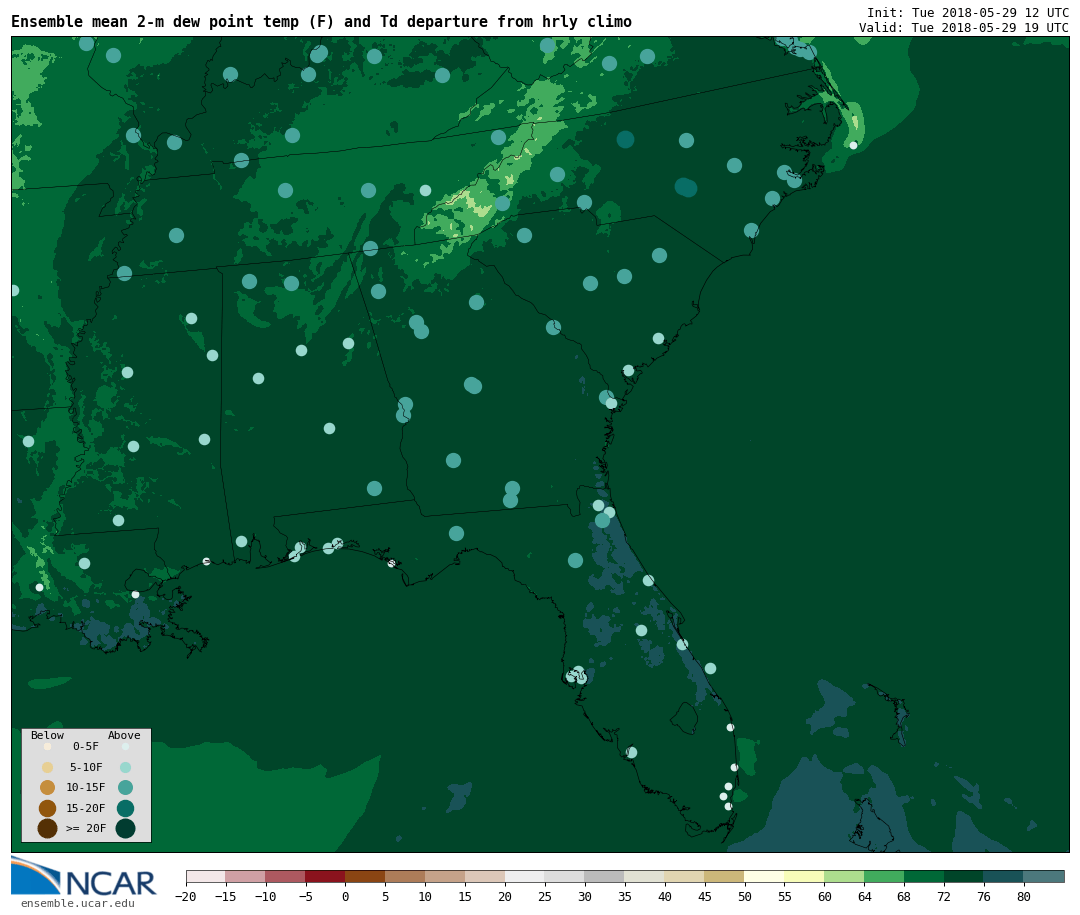Click the legend heading Below
Viewport: 1080px width, 915px height.
(x=48, y=735)
